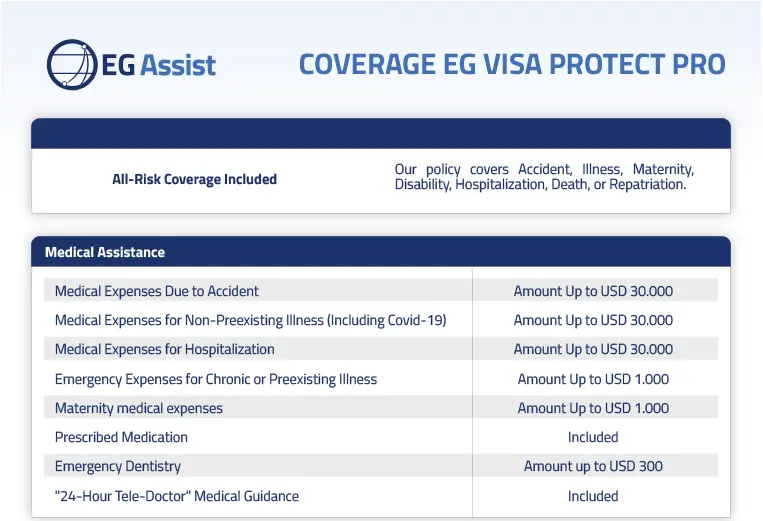Screen dimensions: 763x521
Task: Select the Emergency Dentistry row label
Action: (x=118, y=466)
